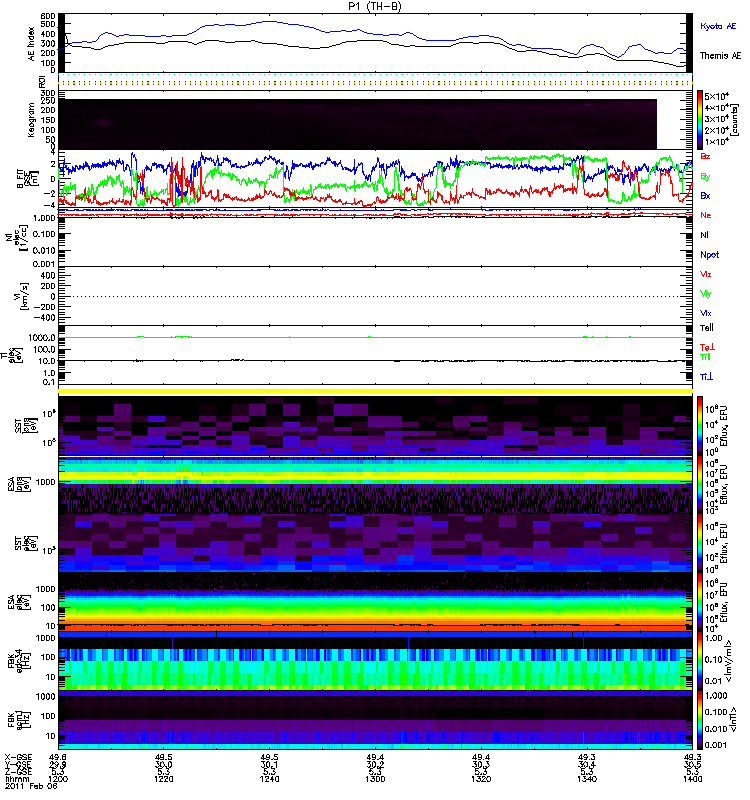Select the red Bz legend entry

[x=706, y=157]
